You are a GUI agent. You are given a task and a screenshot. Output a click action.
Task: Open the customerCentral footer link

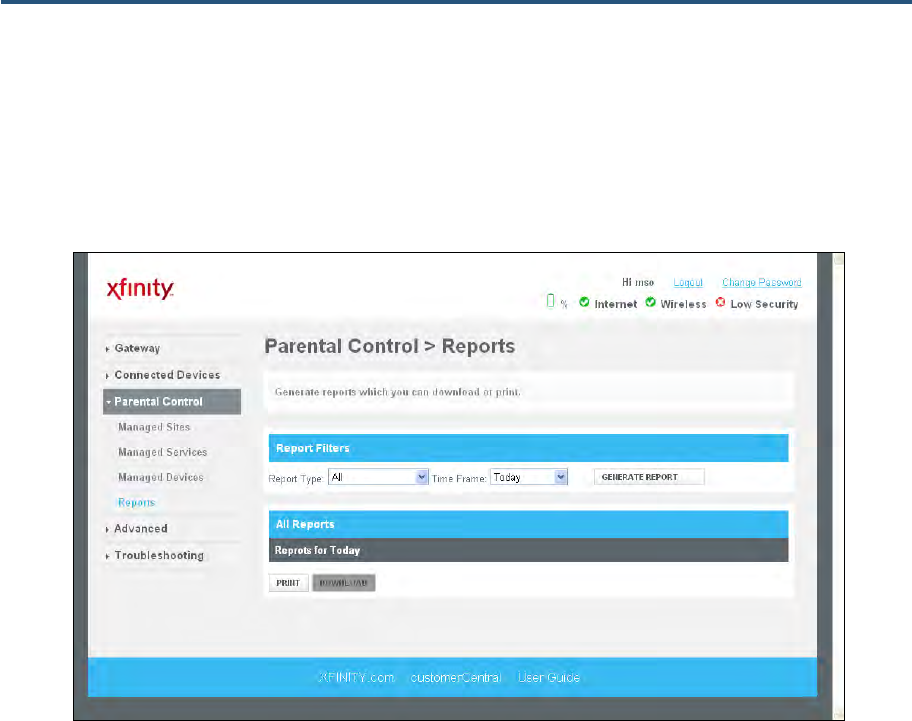[x=456, y=677]
